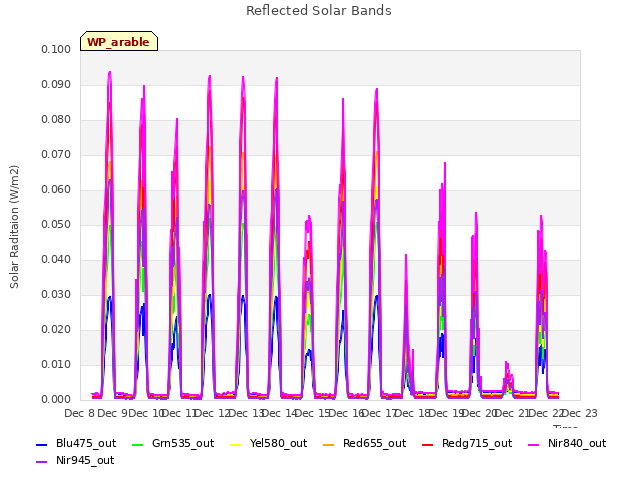Click the 0.020 y-axis tick label
The width and height of the screenshot is (640, 480).
(x=56, y=329)
